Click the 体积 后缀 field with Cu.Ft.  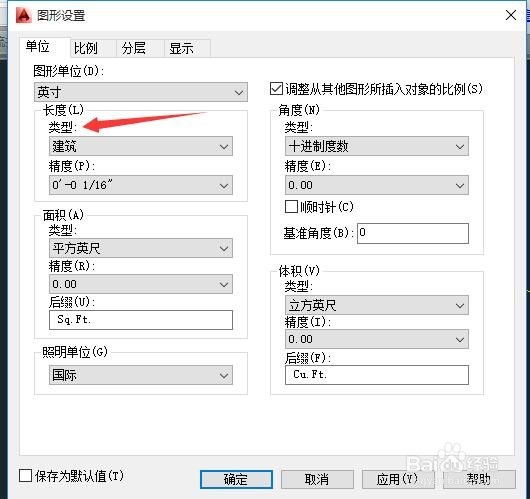tap(377, 375)
